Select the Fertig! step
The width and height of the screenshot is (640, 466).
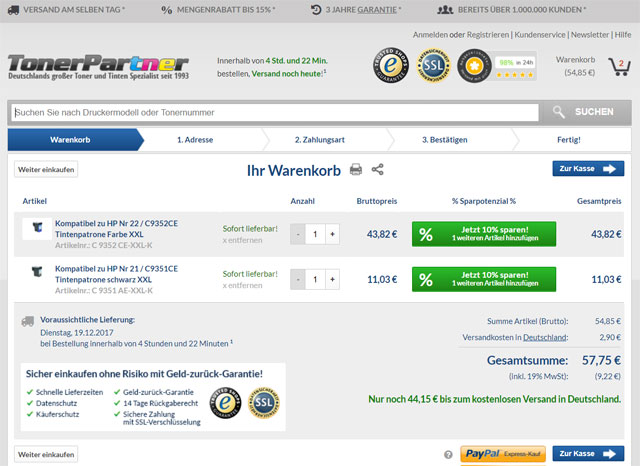coord(569,140)
